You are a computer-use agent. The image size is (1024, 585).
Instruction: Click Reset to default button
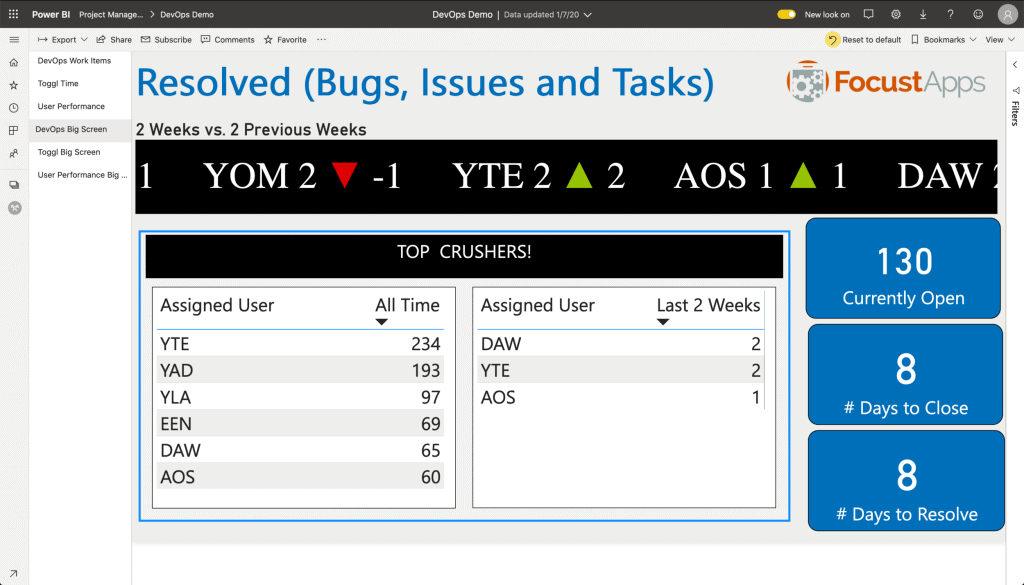click(x=863, y=40)
